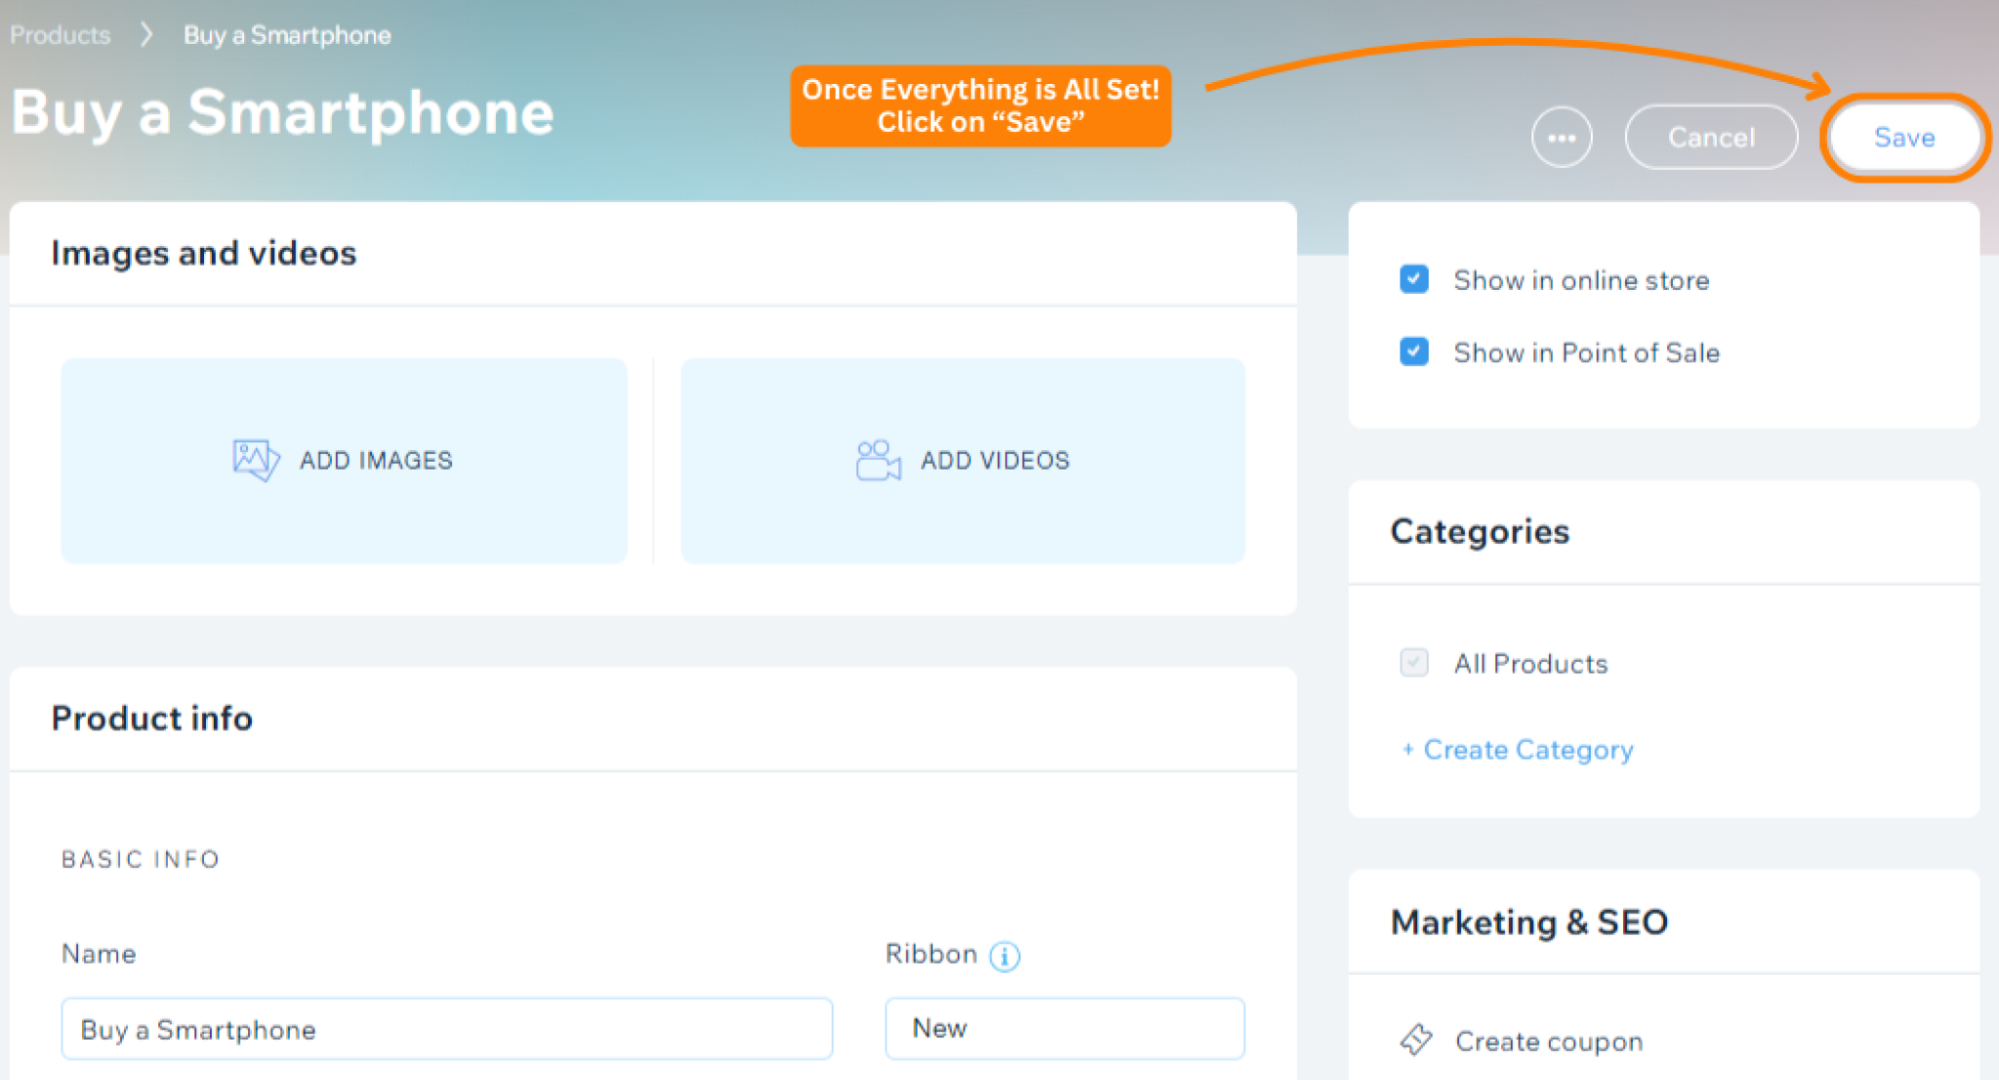Click the add images picture icon
The image size is (1999, 1080).
[256, 460]
